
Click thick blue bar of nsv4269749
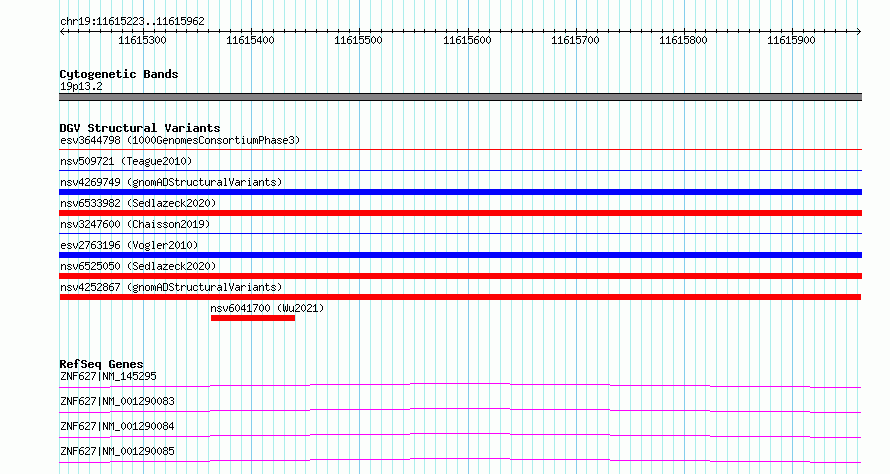pos(460,192)
